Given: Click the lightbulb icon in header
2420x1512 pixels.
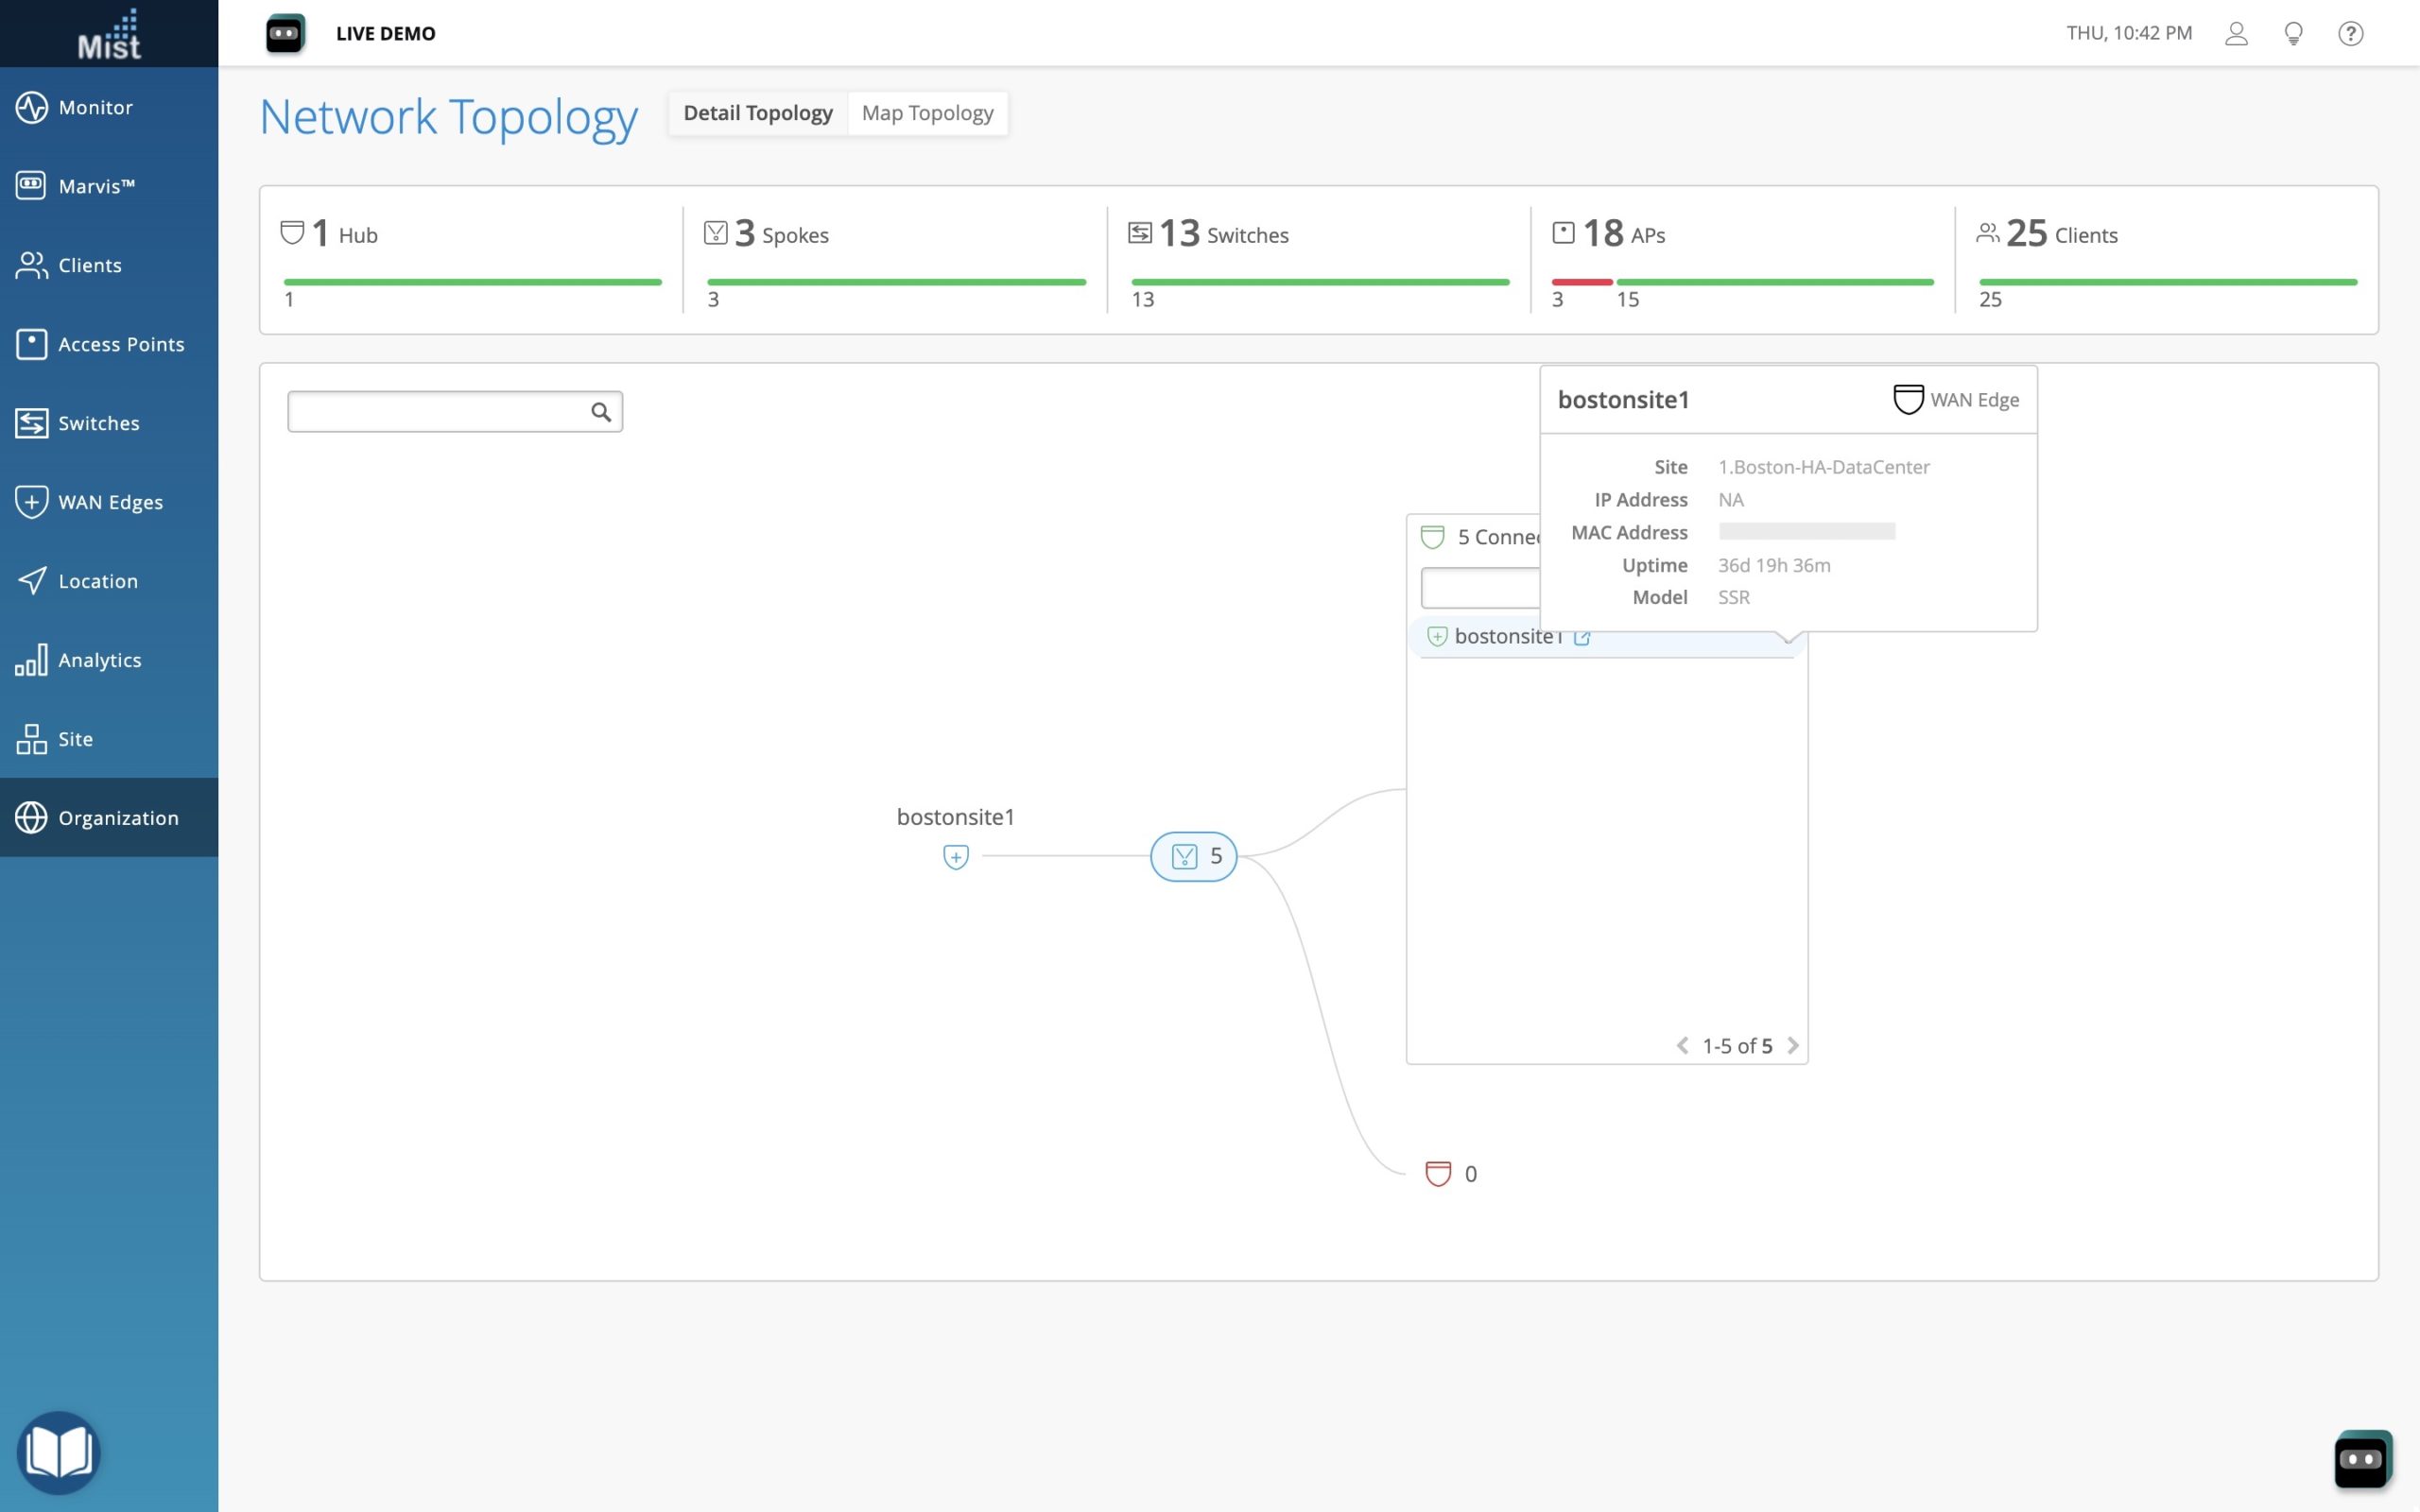Looking at the screenshot, I should 2293,33.
